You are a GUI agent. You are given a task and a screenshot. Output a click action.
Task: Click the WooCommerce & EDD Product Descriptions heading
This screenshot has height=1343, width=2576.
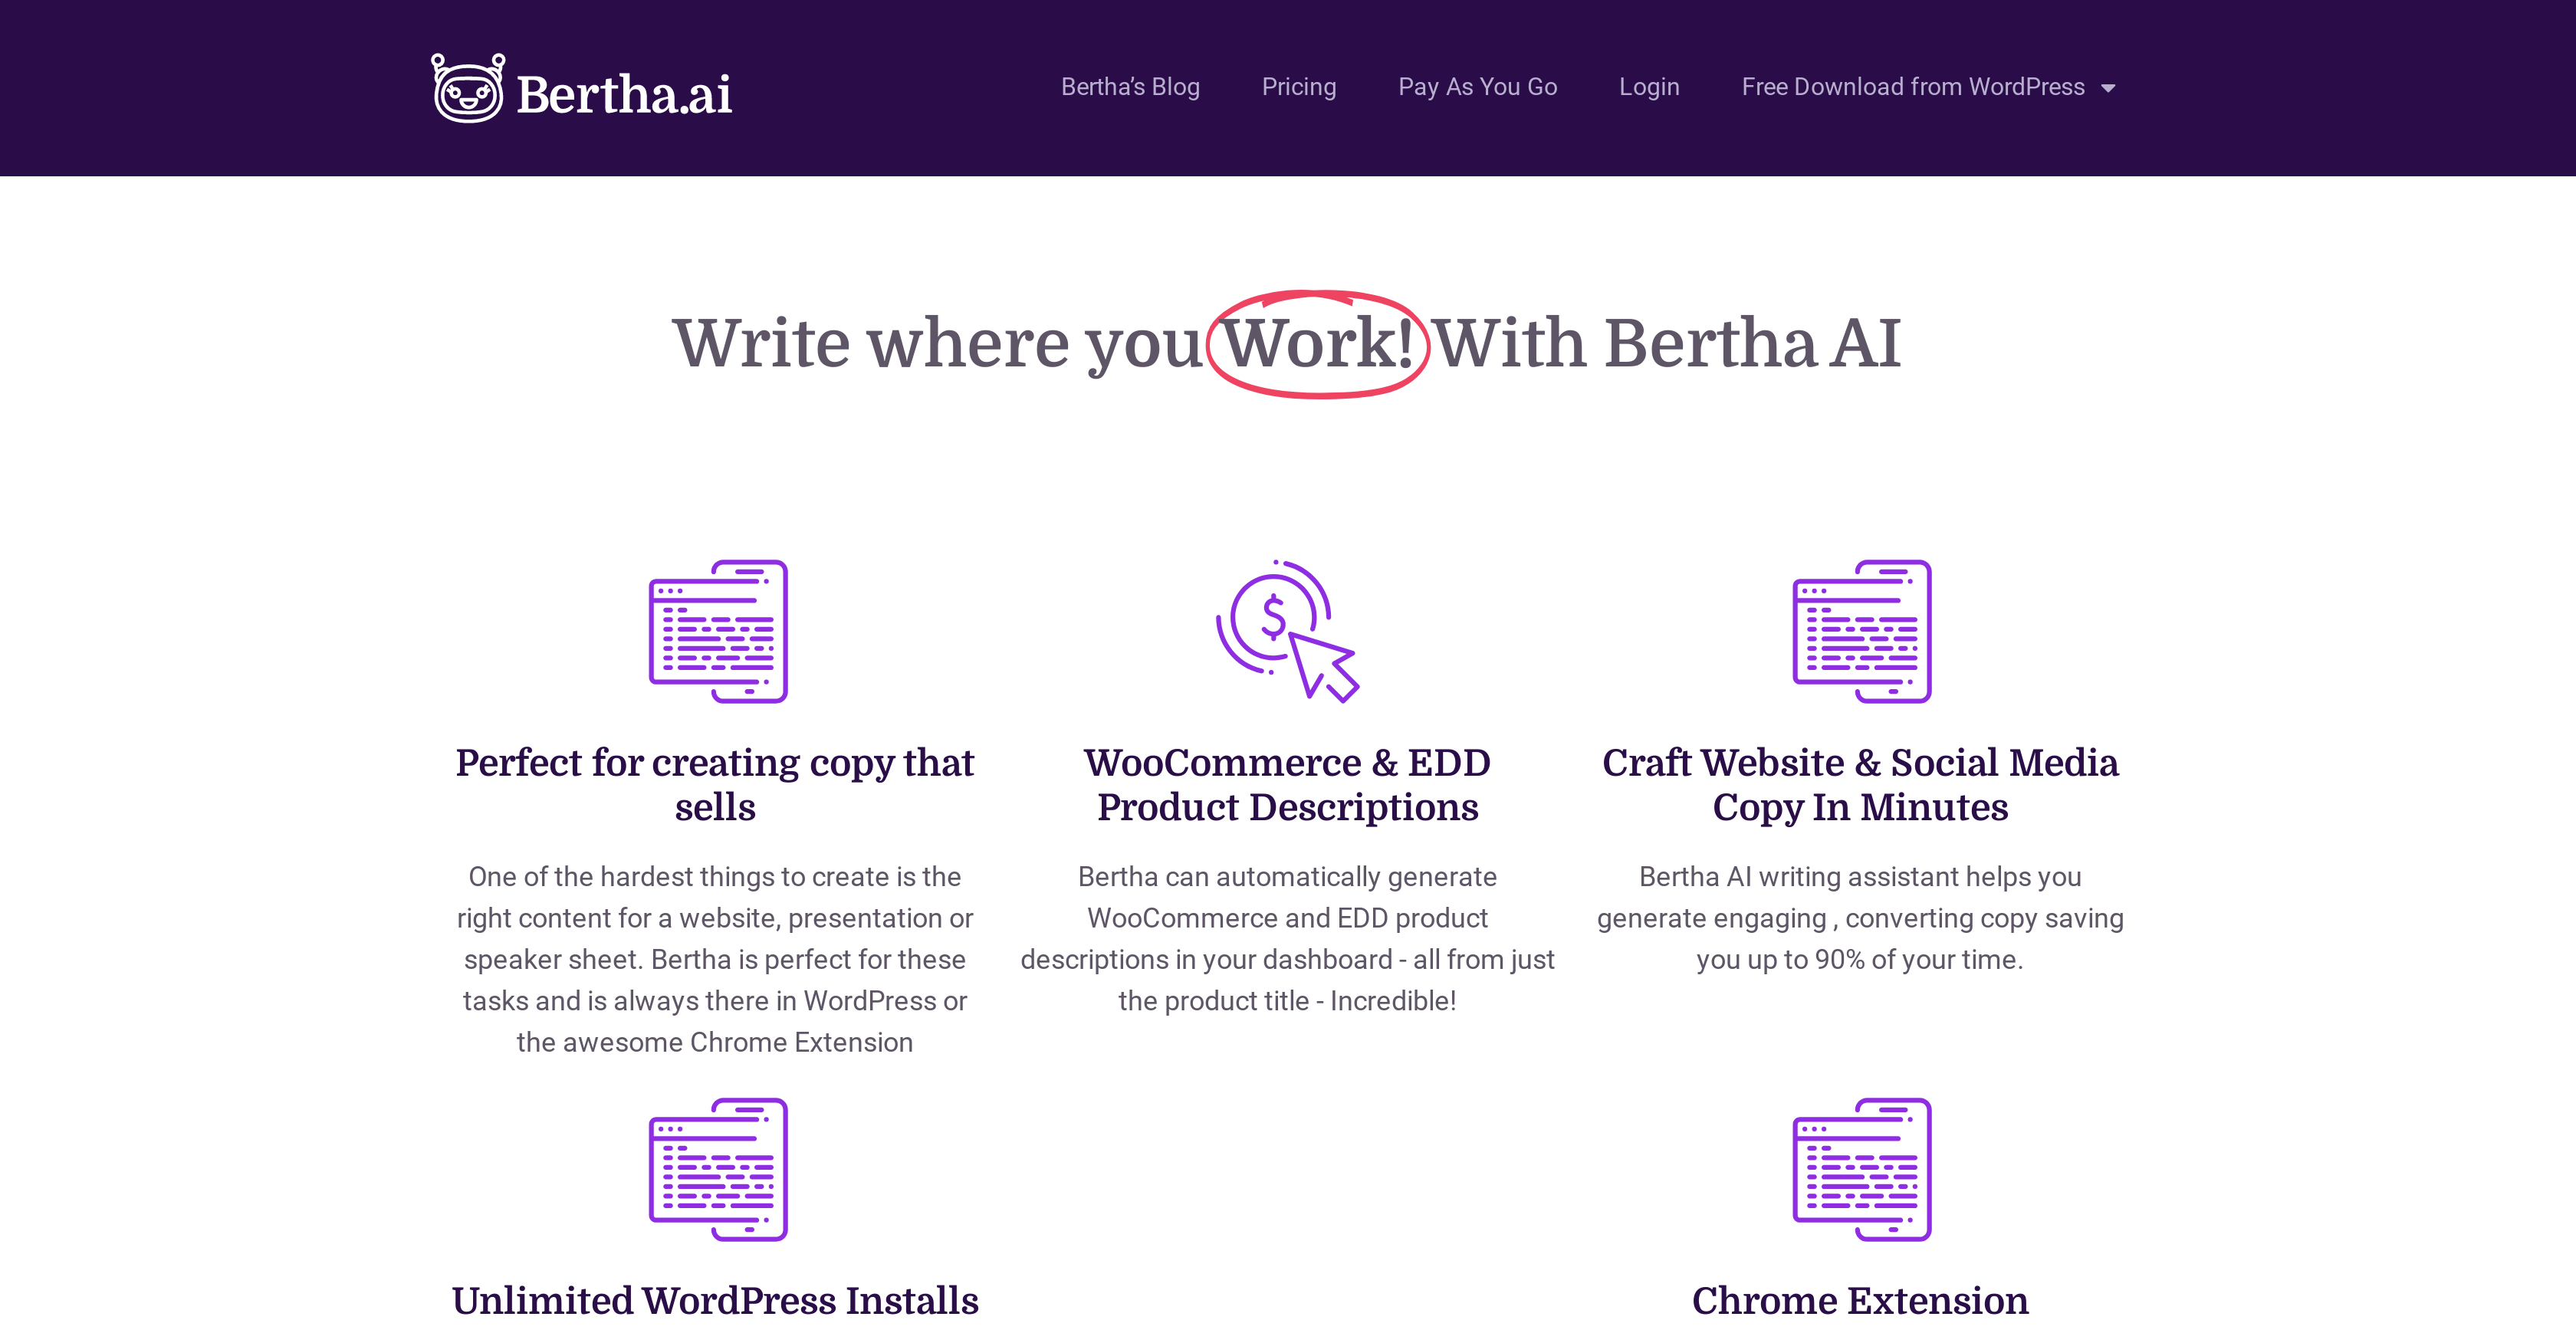tap(1286, 786)
